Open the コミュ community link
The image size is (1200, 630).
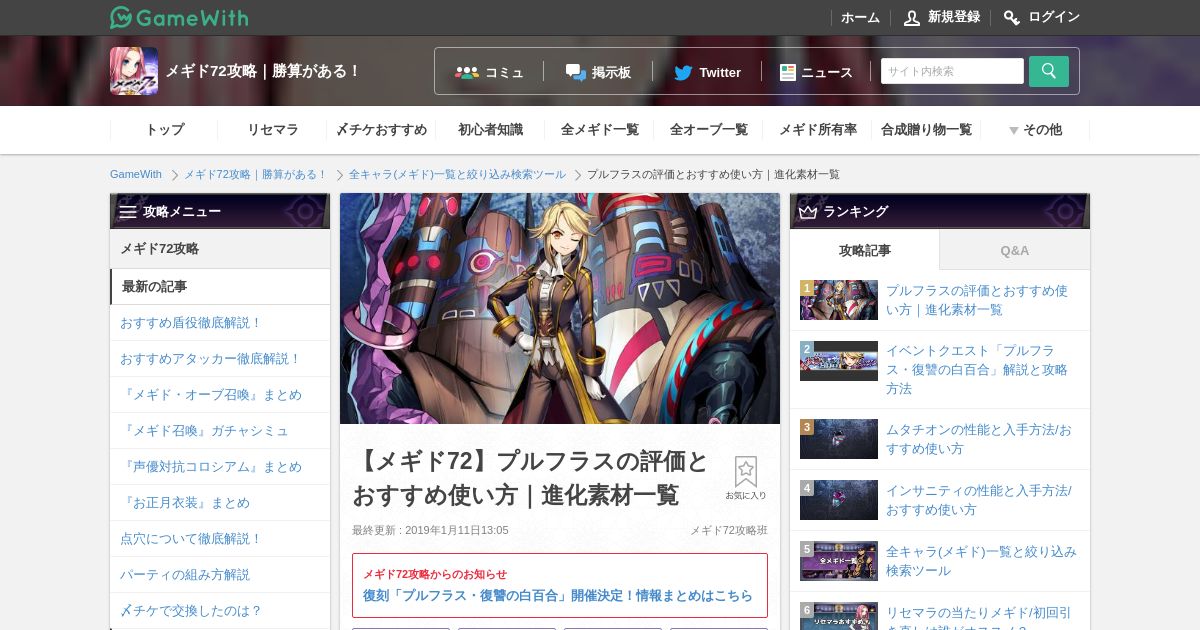click(489, 72)
